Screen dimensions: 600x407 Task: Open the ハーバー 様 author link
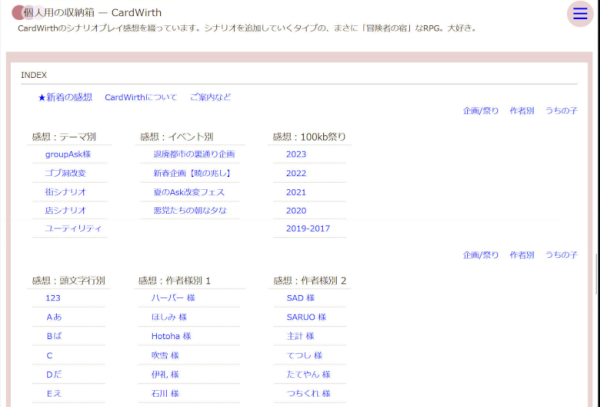coord(173,298)
